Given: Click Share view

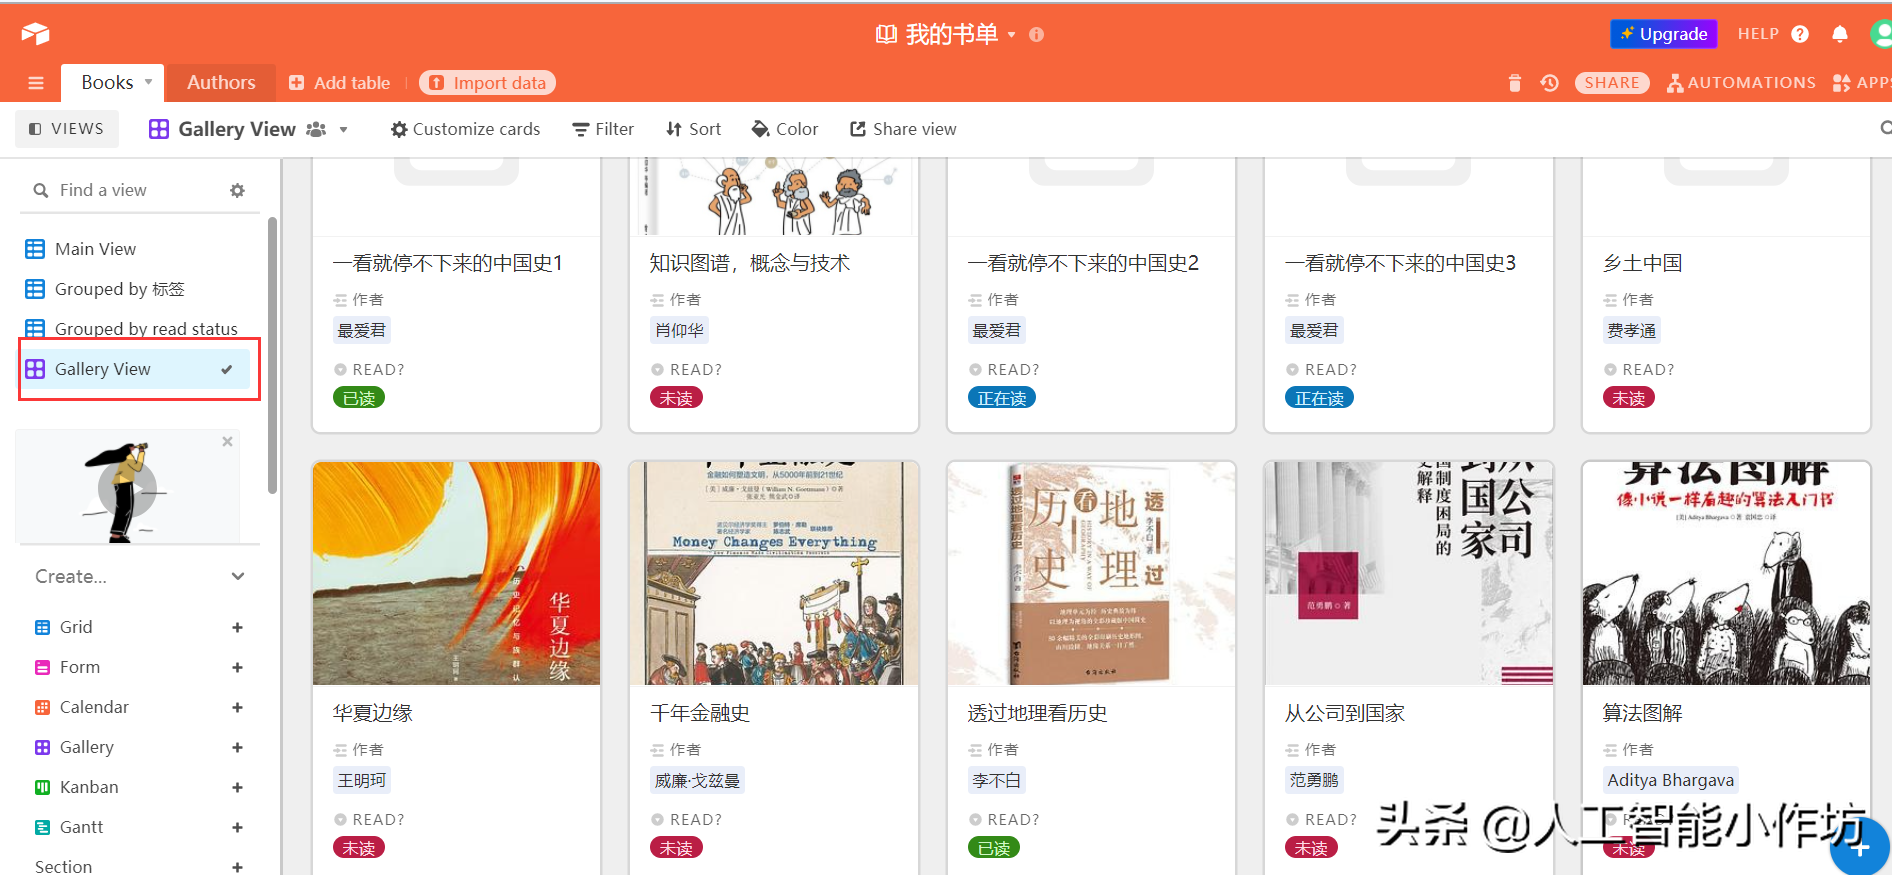Looking at the screenshot, I should click(x=903, y=129).
